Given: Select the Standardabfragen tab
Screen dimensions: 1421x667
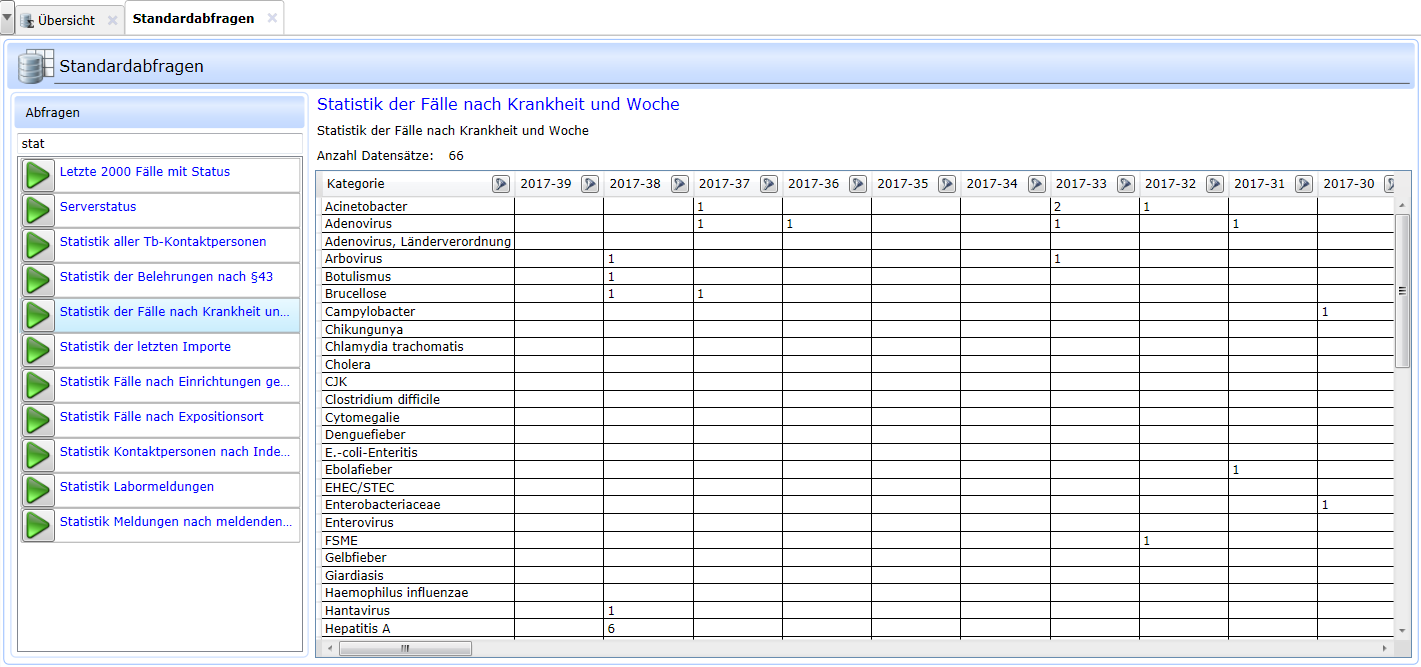Looking at the screenshot, I should [x=193, y=19].
